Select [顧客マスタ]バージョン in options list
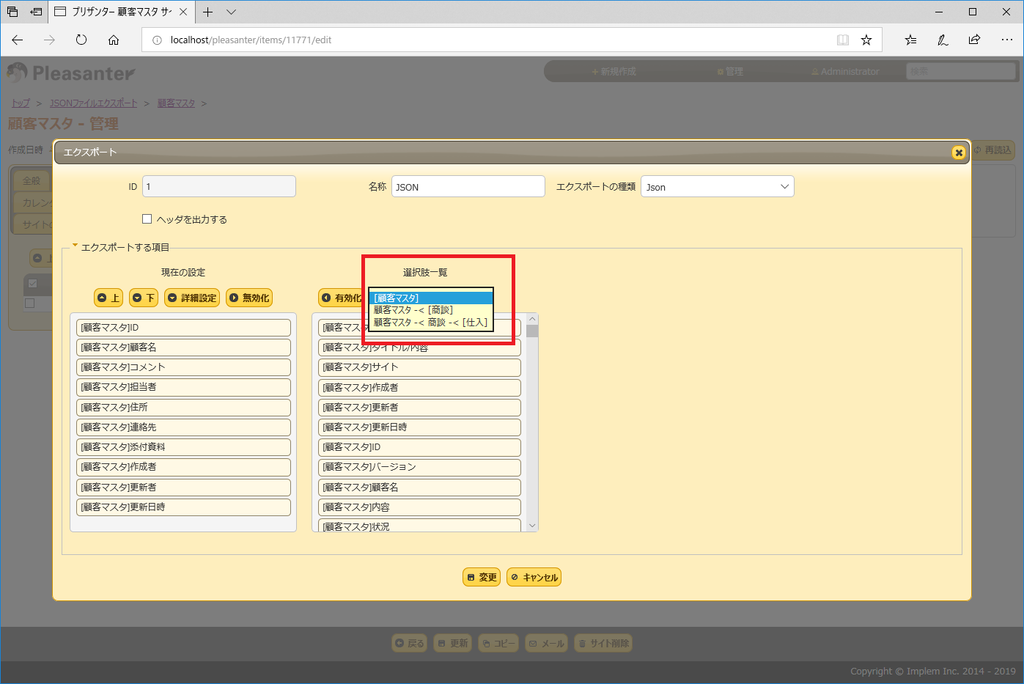The height and width of the screenshot is (684, 1024). pyautogui.click(x=419, y=467)
